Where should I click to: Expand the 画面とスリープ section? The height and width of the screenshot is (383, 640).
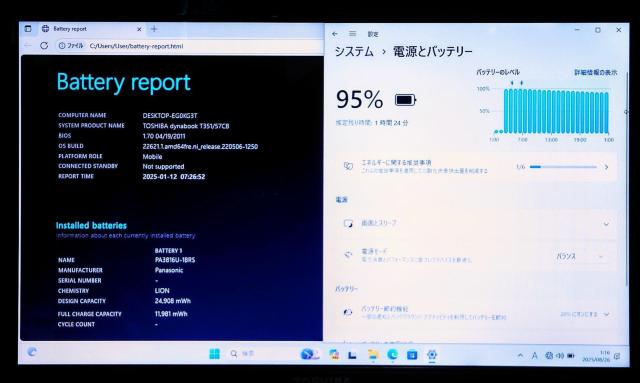pyautogui.click(x=476, y=223)
